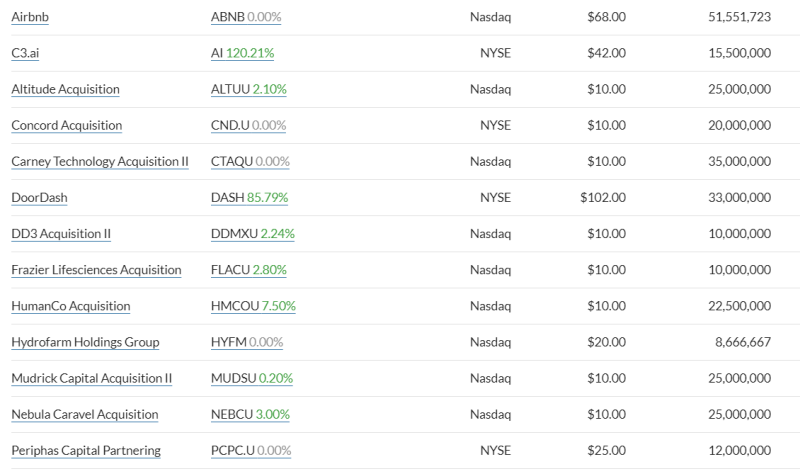800x474 pixels.
Task: Open the Concord Acquisition company page
Action: [x=67, y=126]
